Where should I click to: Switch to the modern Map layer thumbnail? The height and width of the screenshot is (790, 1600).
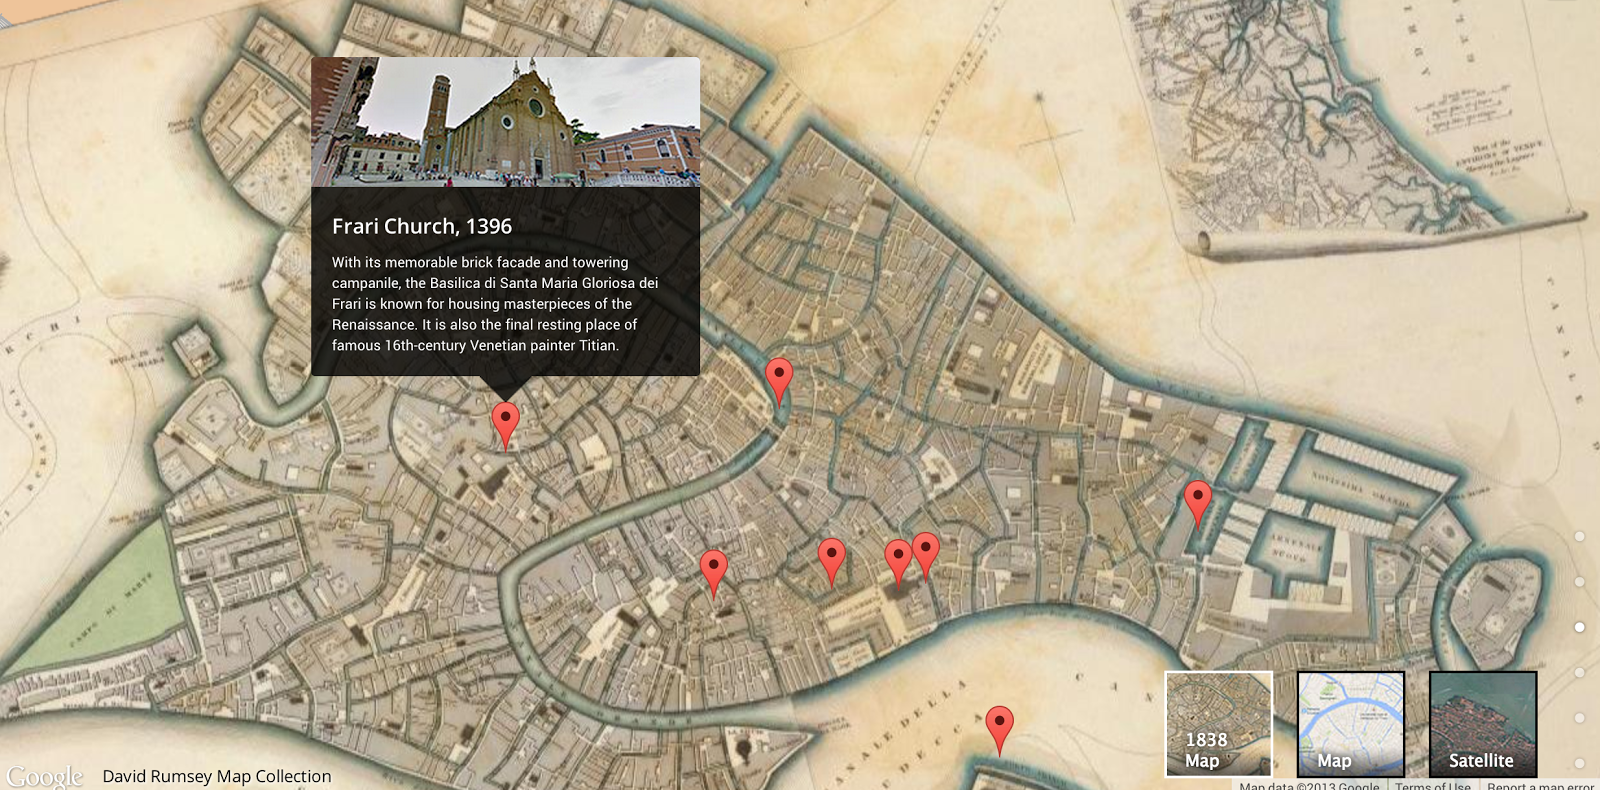click(1351, 724)
